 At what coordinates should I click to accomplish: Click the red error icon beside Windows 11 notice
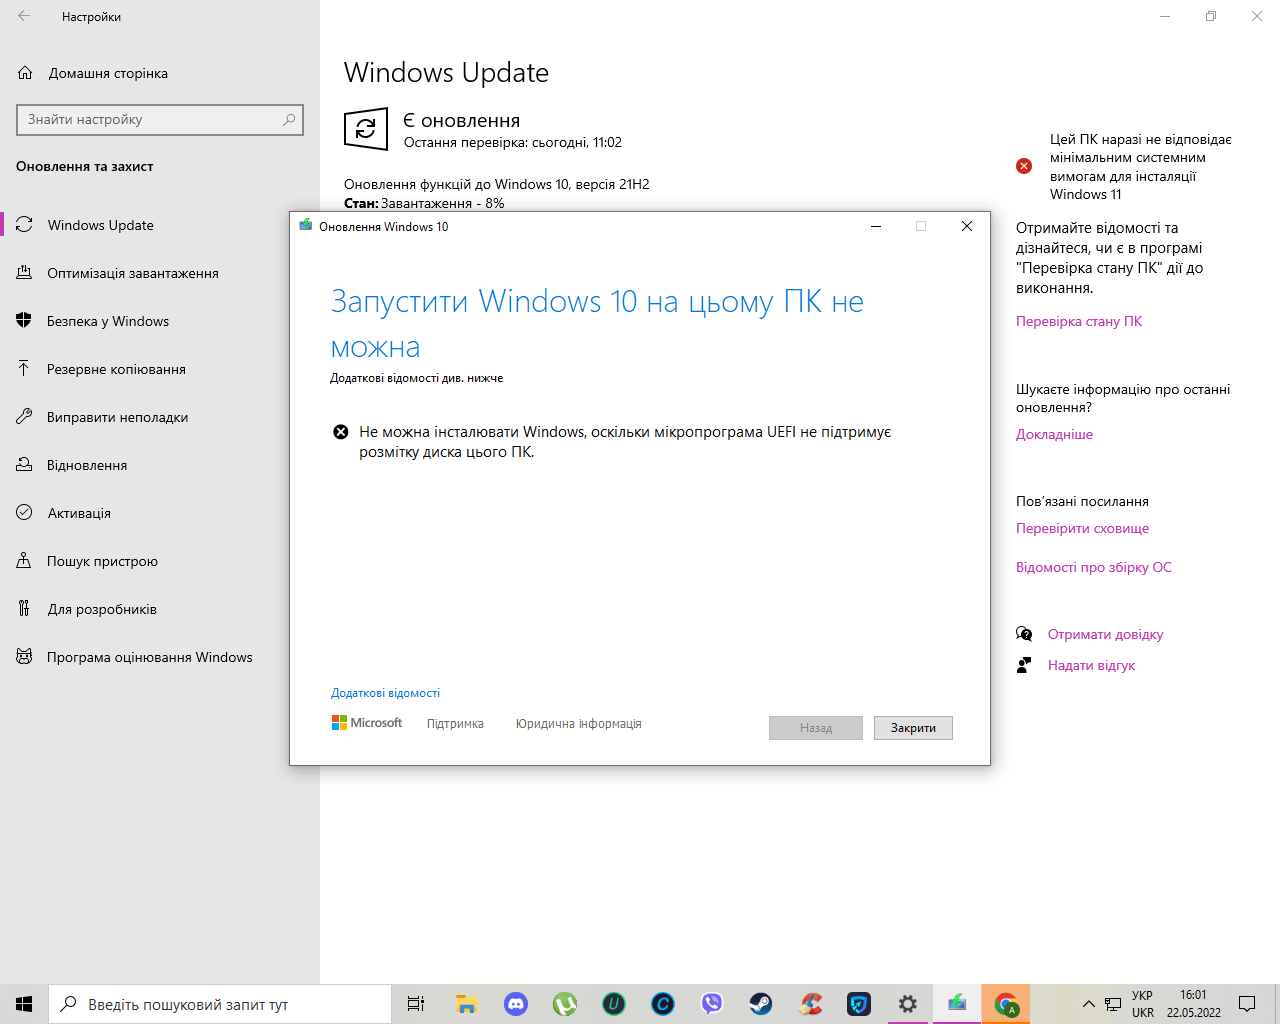coord(1024,166)
